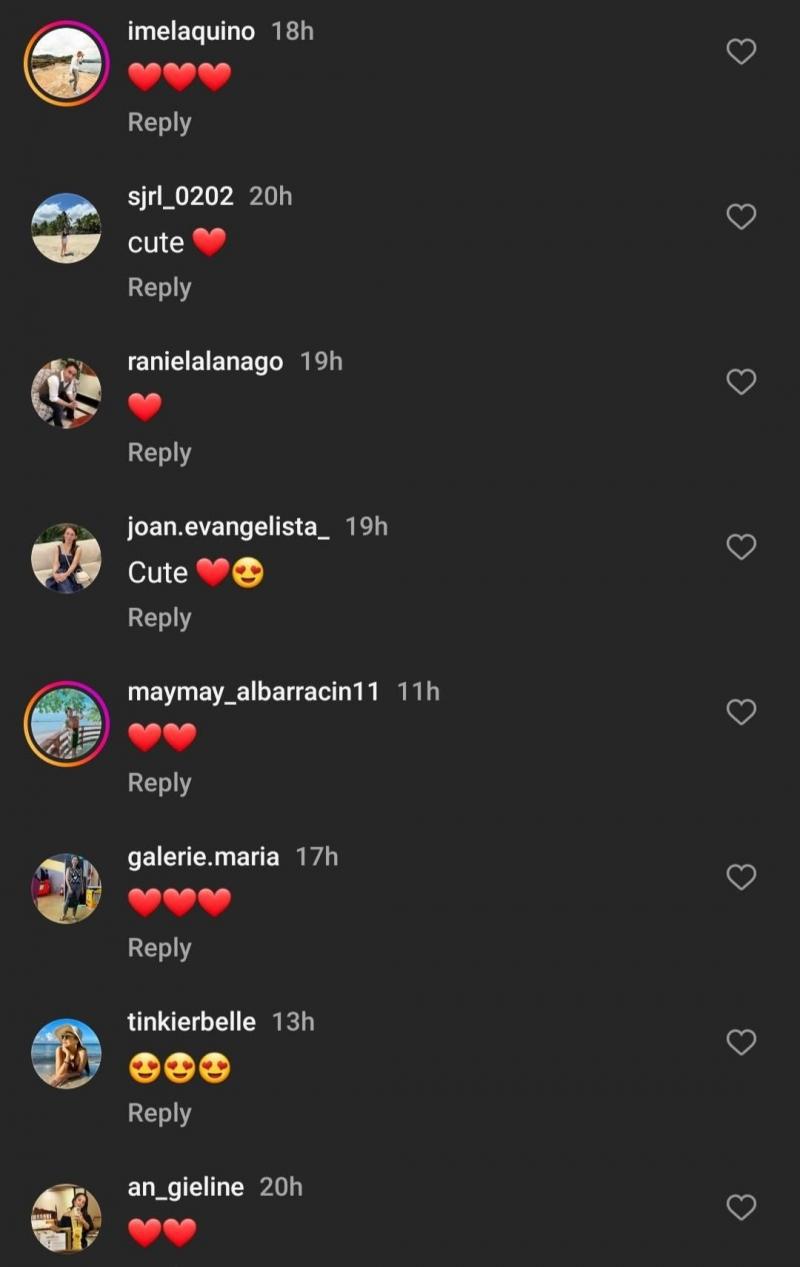The height and width of the screenshot is (1267, 800).
Task: Open tinkierbelle's profile via username
Action: pyautogui.click(x=191, y=1022)
